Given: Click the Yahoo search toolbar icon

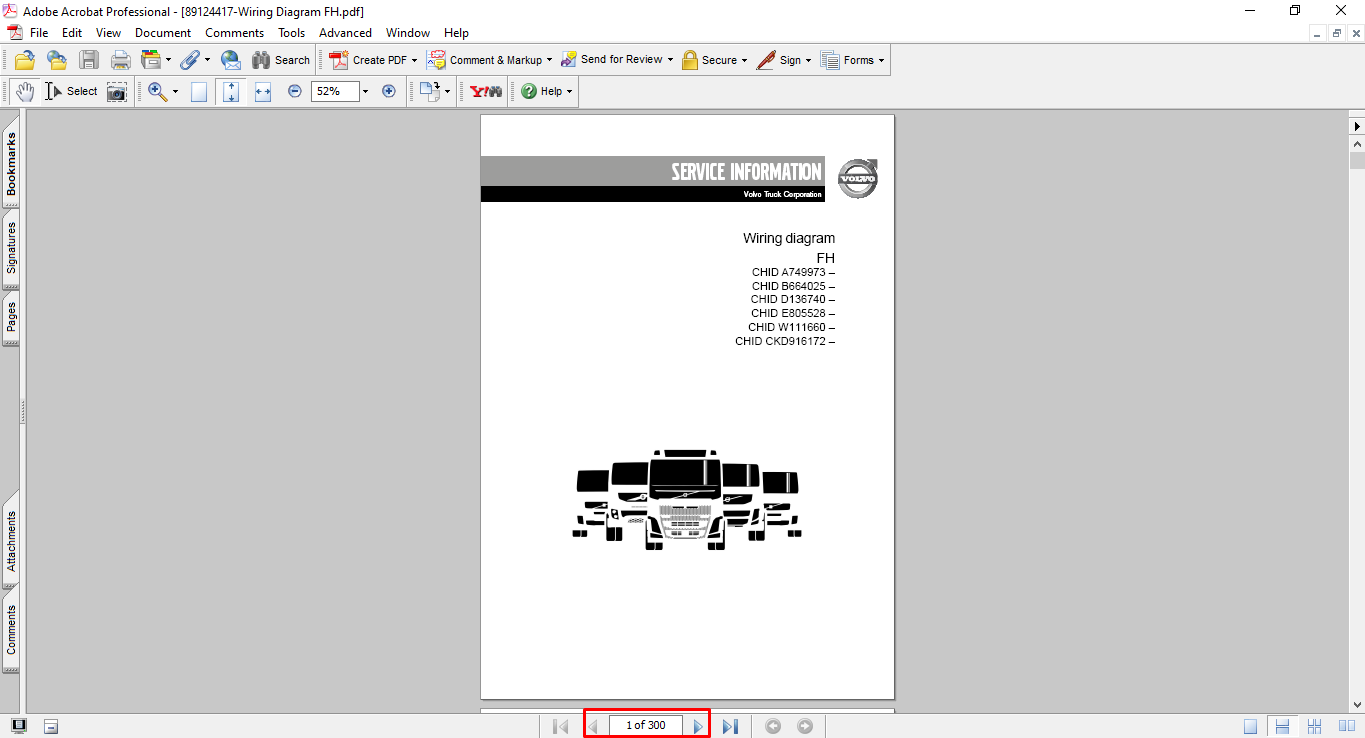Looking at the screenshot, I should coord(486,91).
